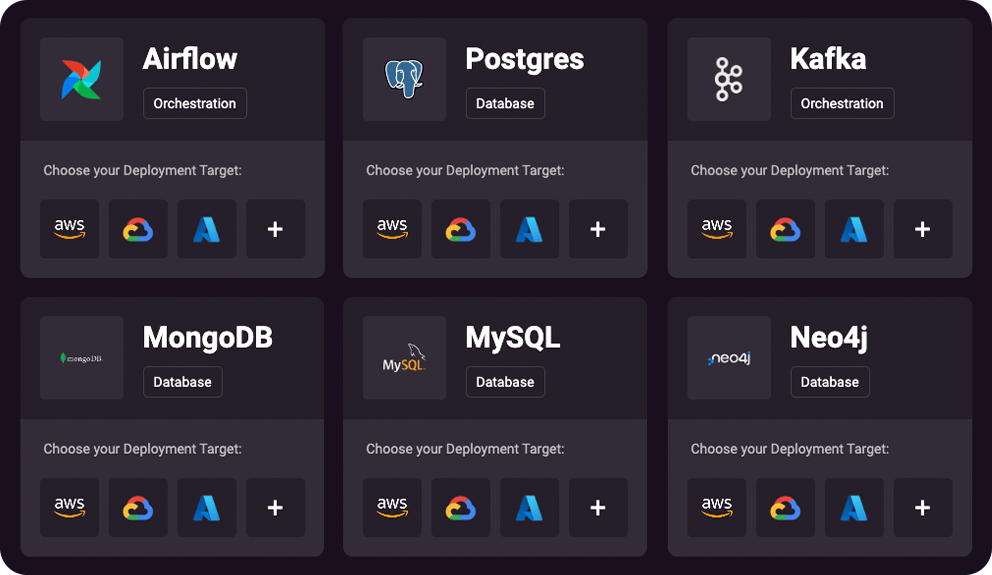992x575 pixels.
Task: Select AWS as MongoDB deployment target
Action: click(70, 507)
